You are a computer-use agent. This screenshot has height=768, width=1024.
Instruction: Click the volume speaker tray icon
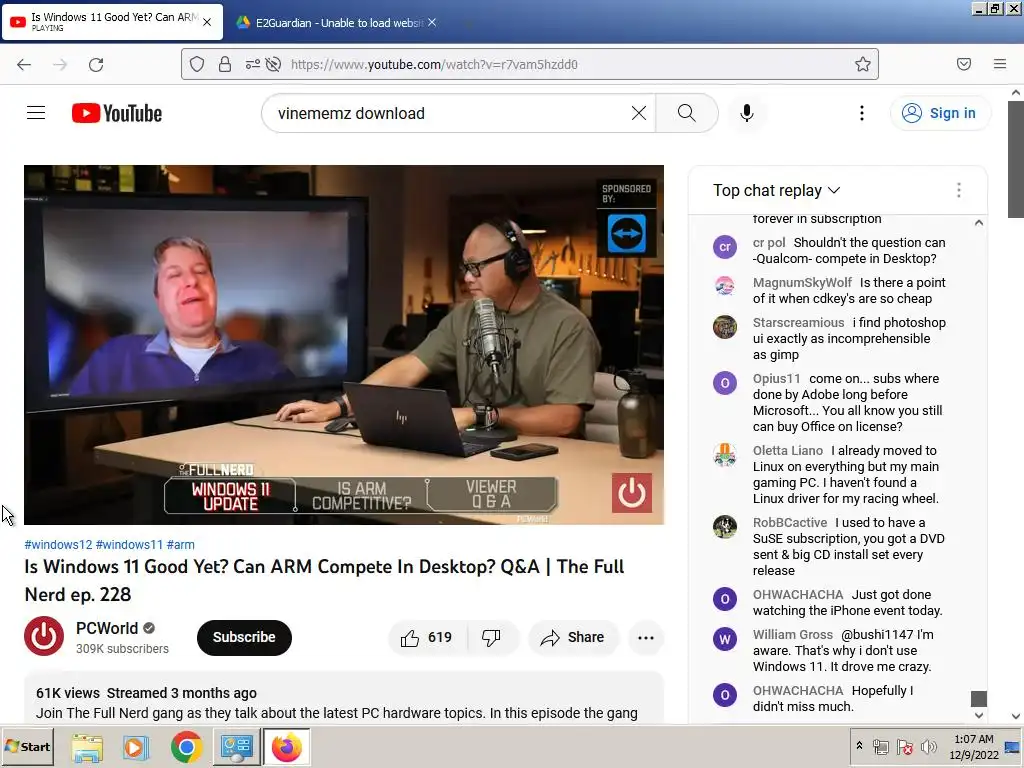929,746
